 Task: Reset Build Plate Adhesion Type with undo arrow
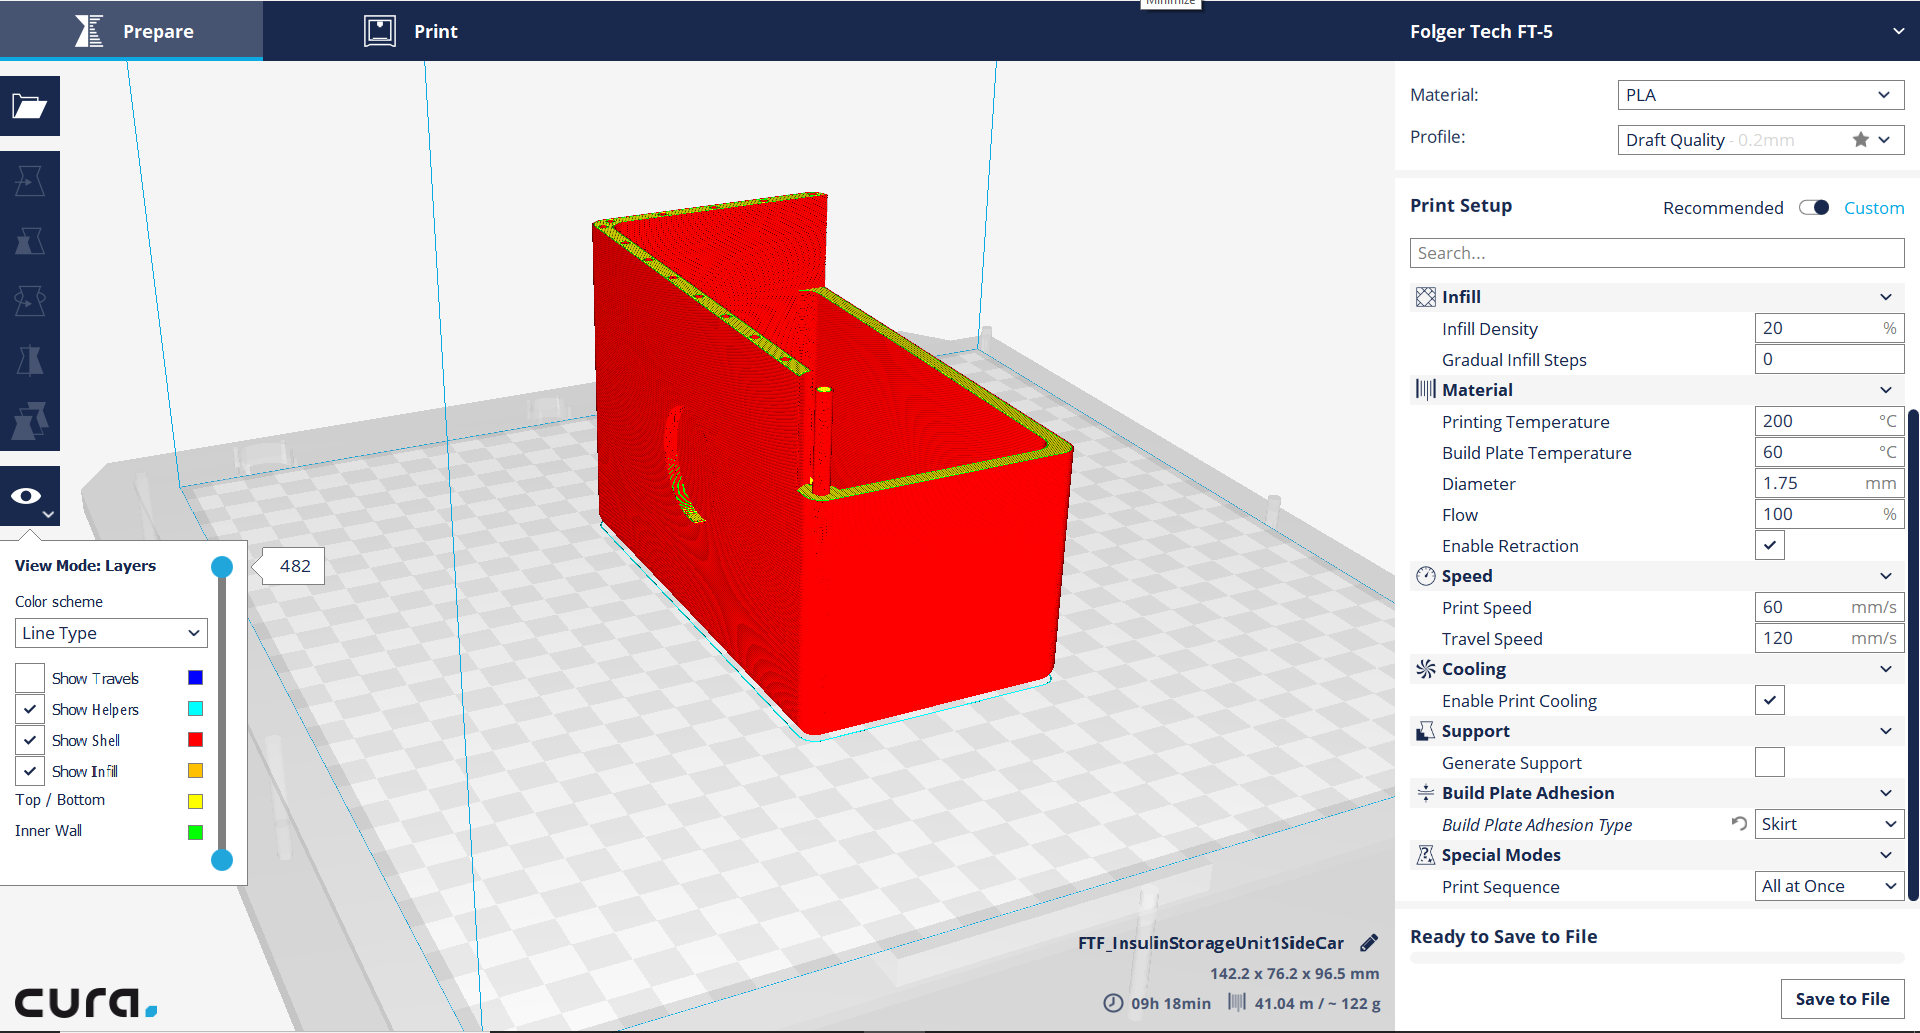[x=1739, y=824]
